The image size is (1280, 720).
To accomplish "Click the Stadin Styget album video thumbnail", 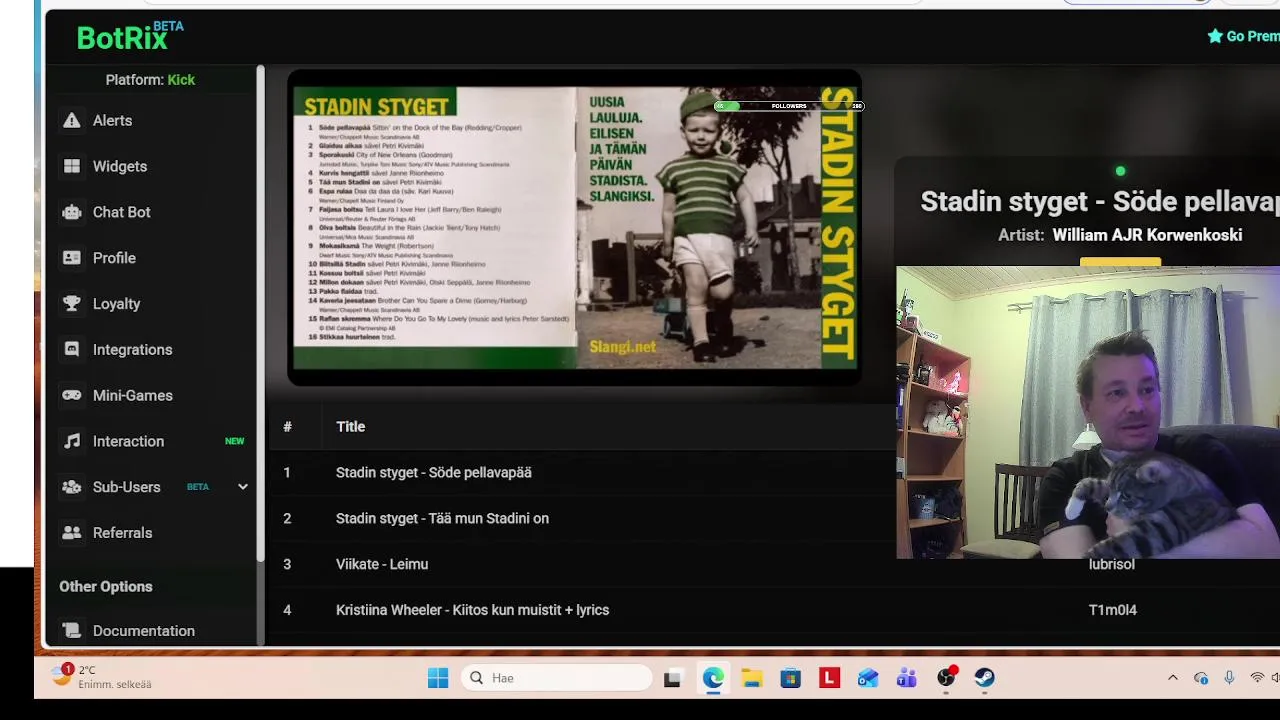I will (574, 227).
